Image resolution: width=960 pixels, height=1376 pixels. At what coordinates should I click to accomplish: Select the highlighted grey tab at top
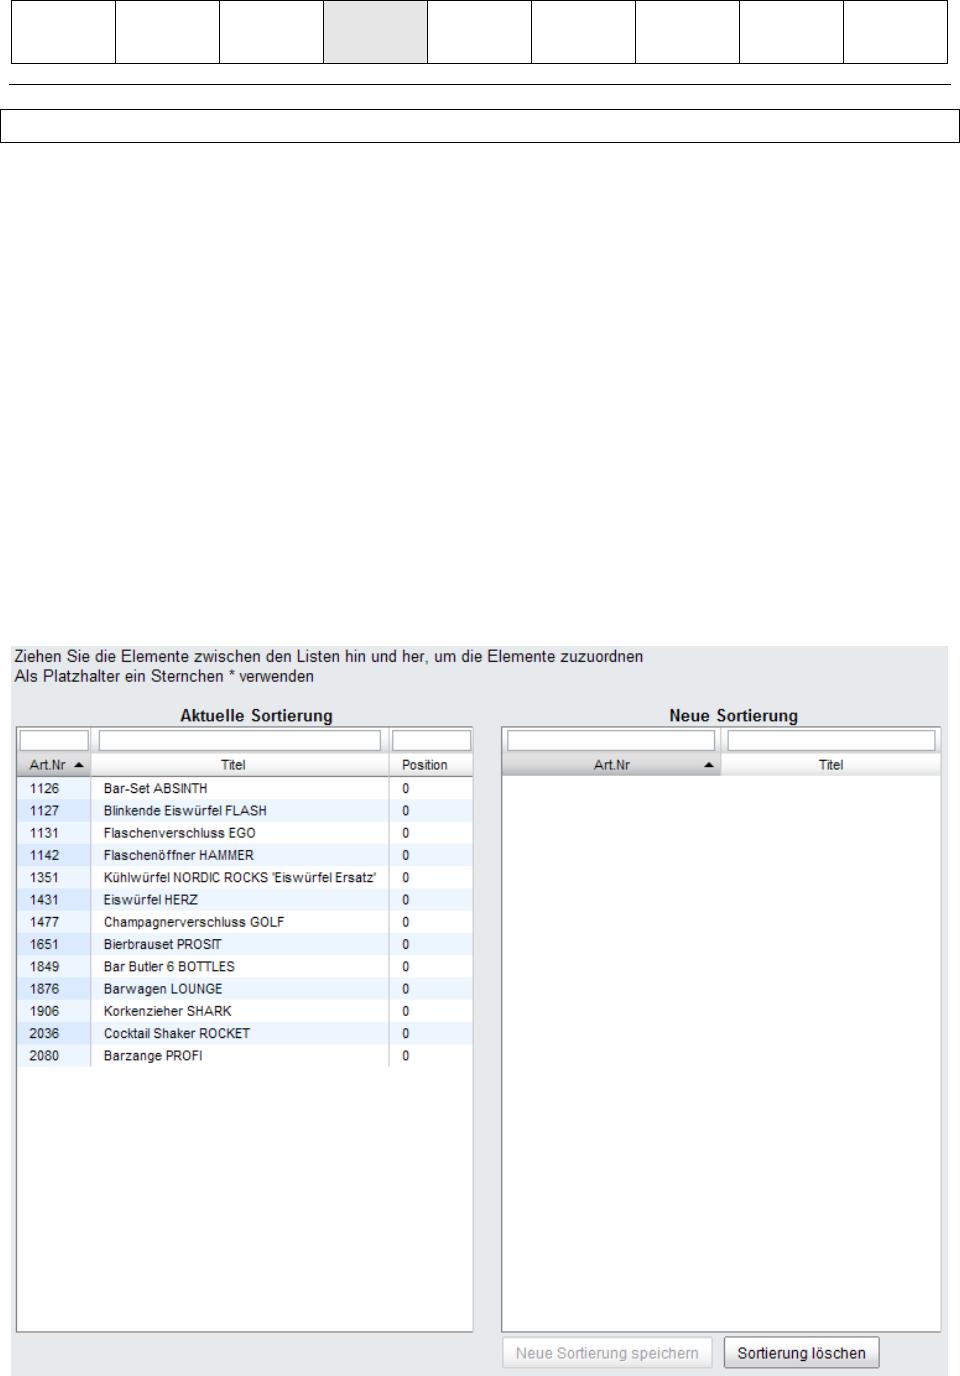[375, 32]
